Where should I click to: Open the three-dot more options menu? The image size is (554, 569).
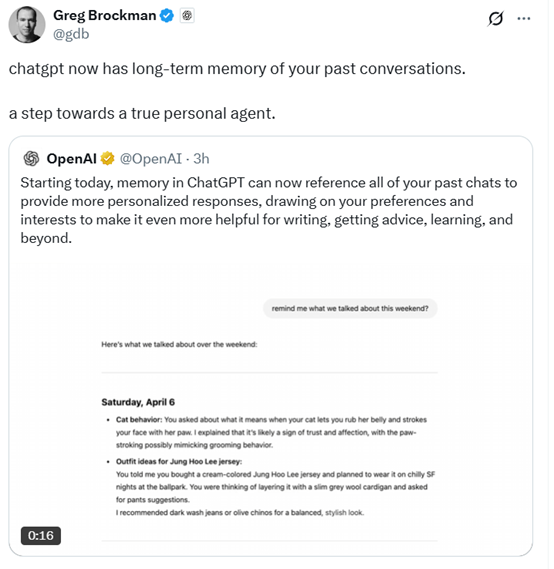524,18
